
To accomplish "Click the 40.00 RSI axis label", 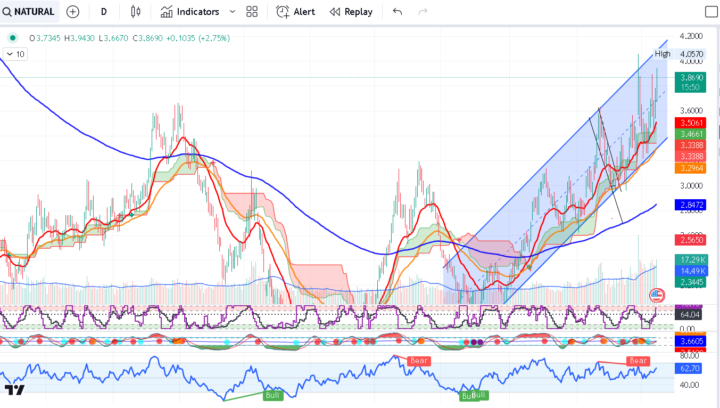I will 689,385.
